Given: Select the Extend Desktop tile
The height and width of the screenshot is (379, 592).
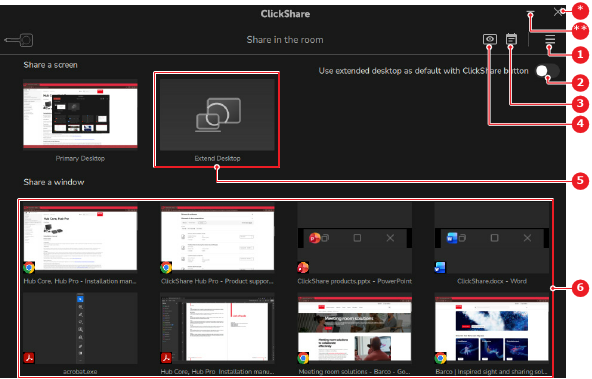Looking at the screenshot, I should pyautogui.click(x=217, y=120).
